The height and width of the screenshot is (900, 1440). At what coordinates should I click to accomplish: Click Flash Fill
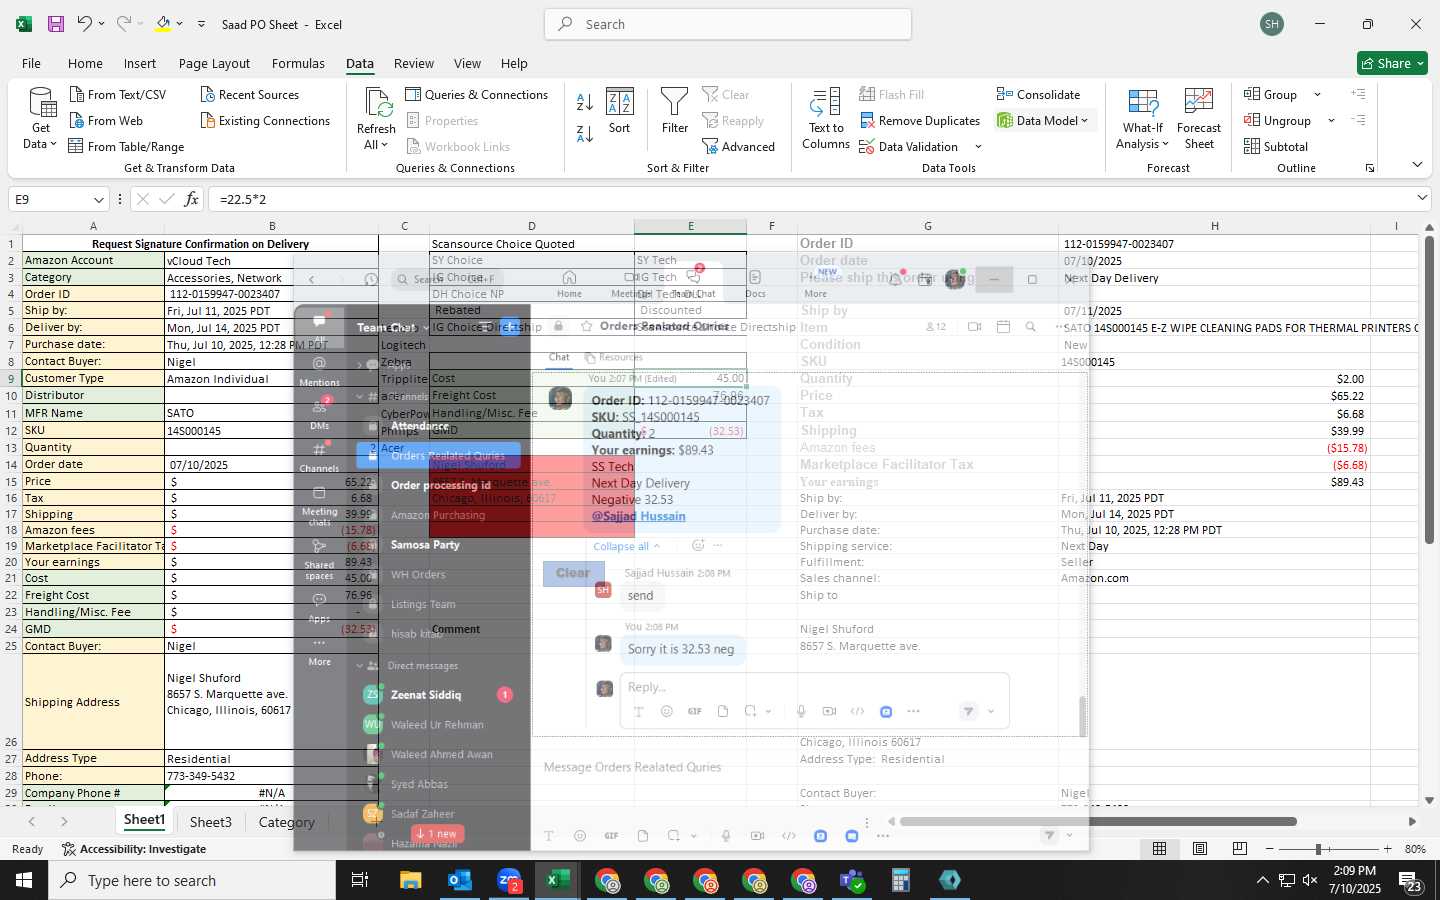[x=891, y=95]
